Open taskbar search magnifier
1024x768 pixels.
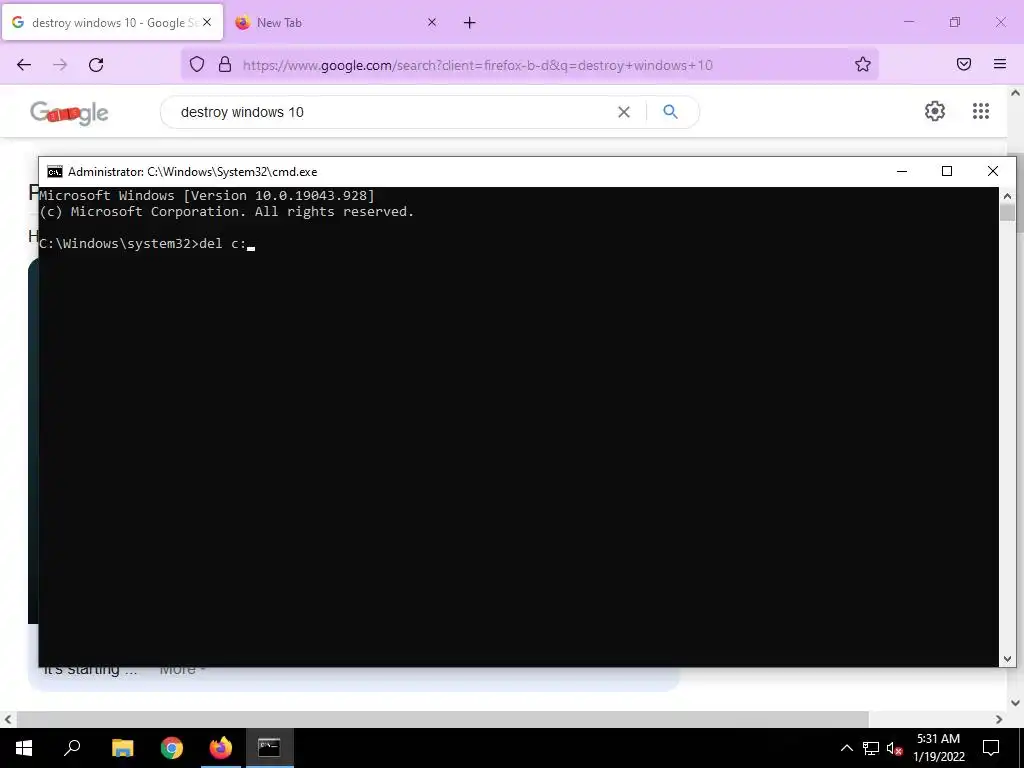click(72, 748)
